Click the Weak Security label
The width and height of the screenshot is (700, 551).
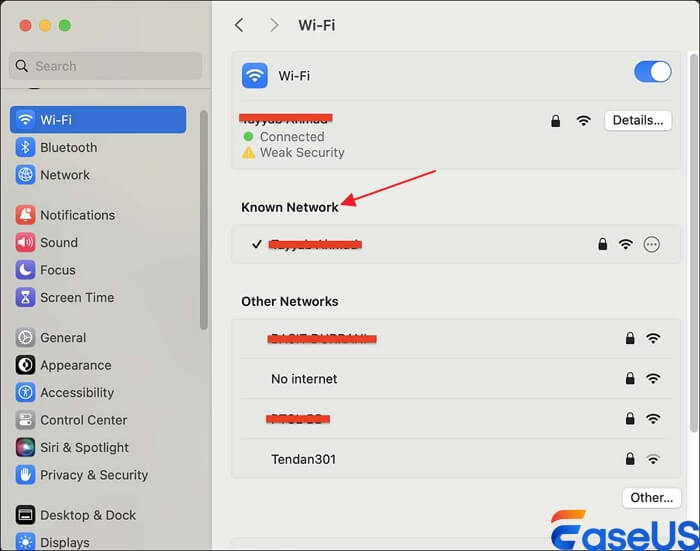click(302, 153)
